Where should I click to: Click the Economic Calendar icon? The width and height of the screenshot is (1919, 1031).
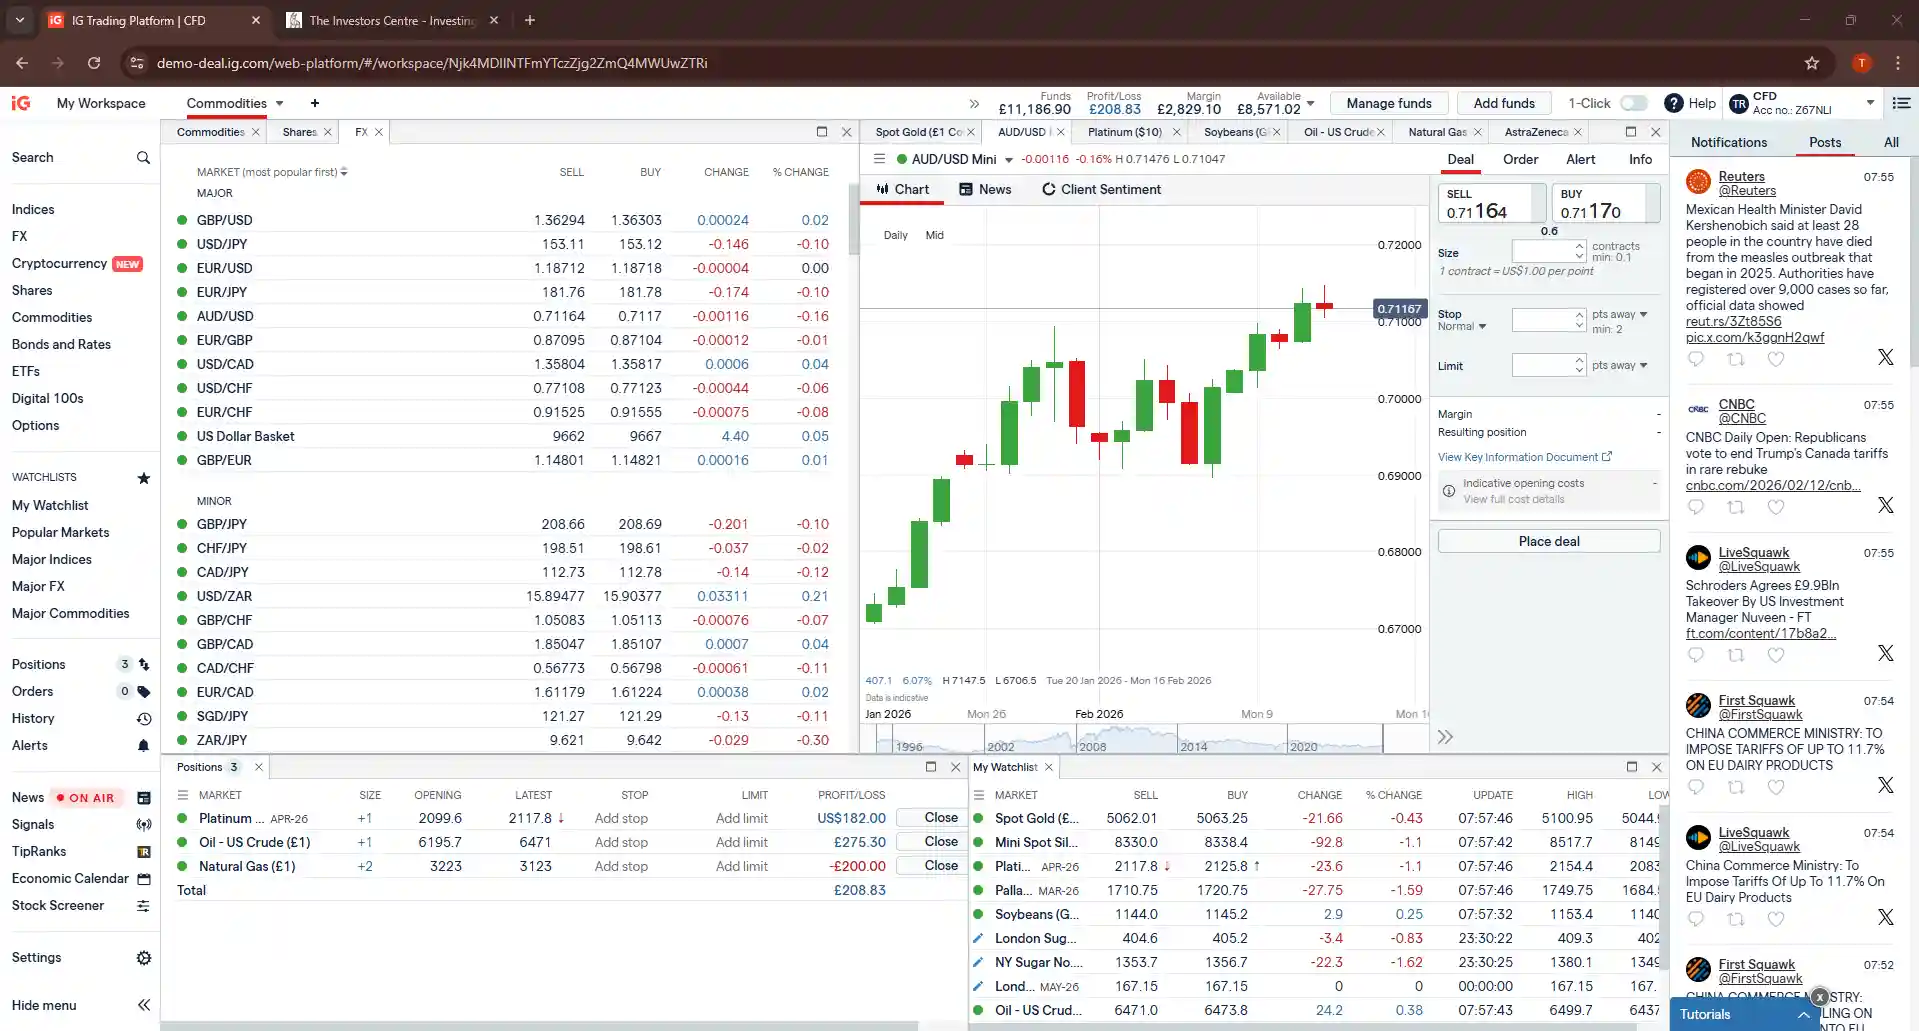(x=144, y=879)
